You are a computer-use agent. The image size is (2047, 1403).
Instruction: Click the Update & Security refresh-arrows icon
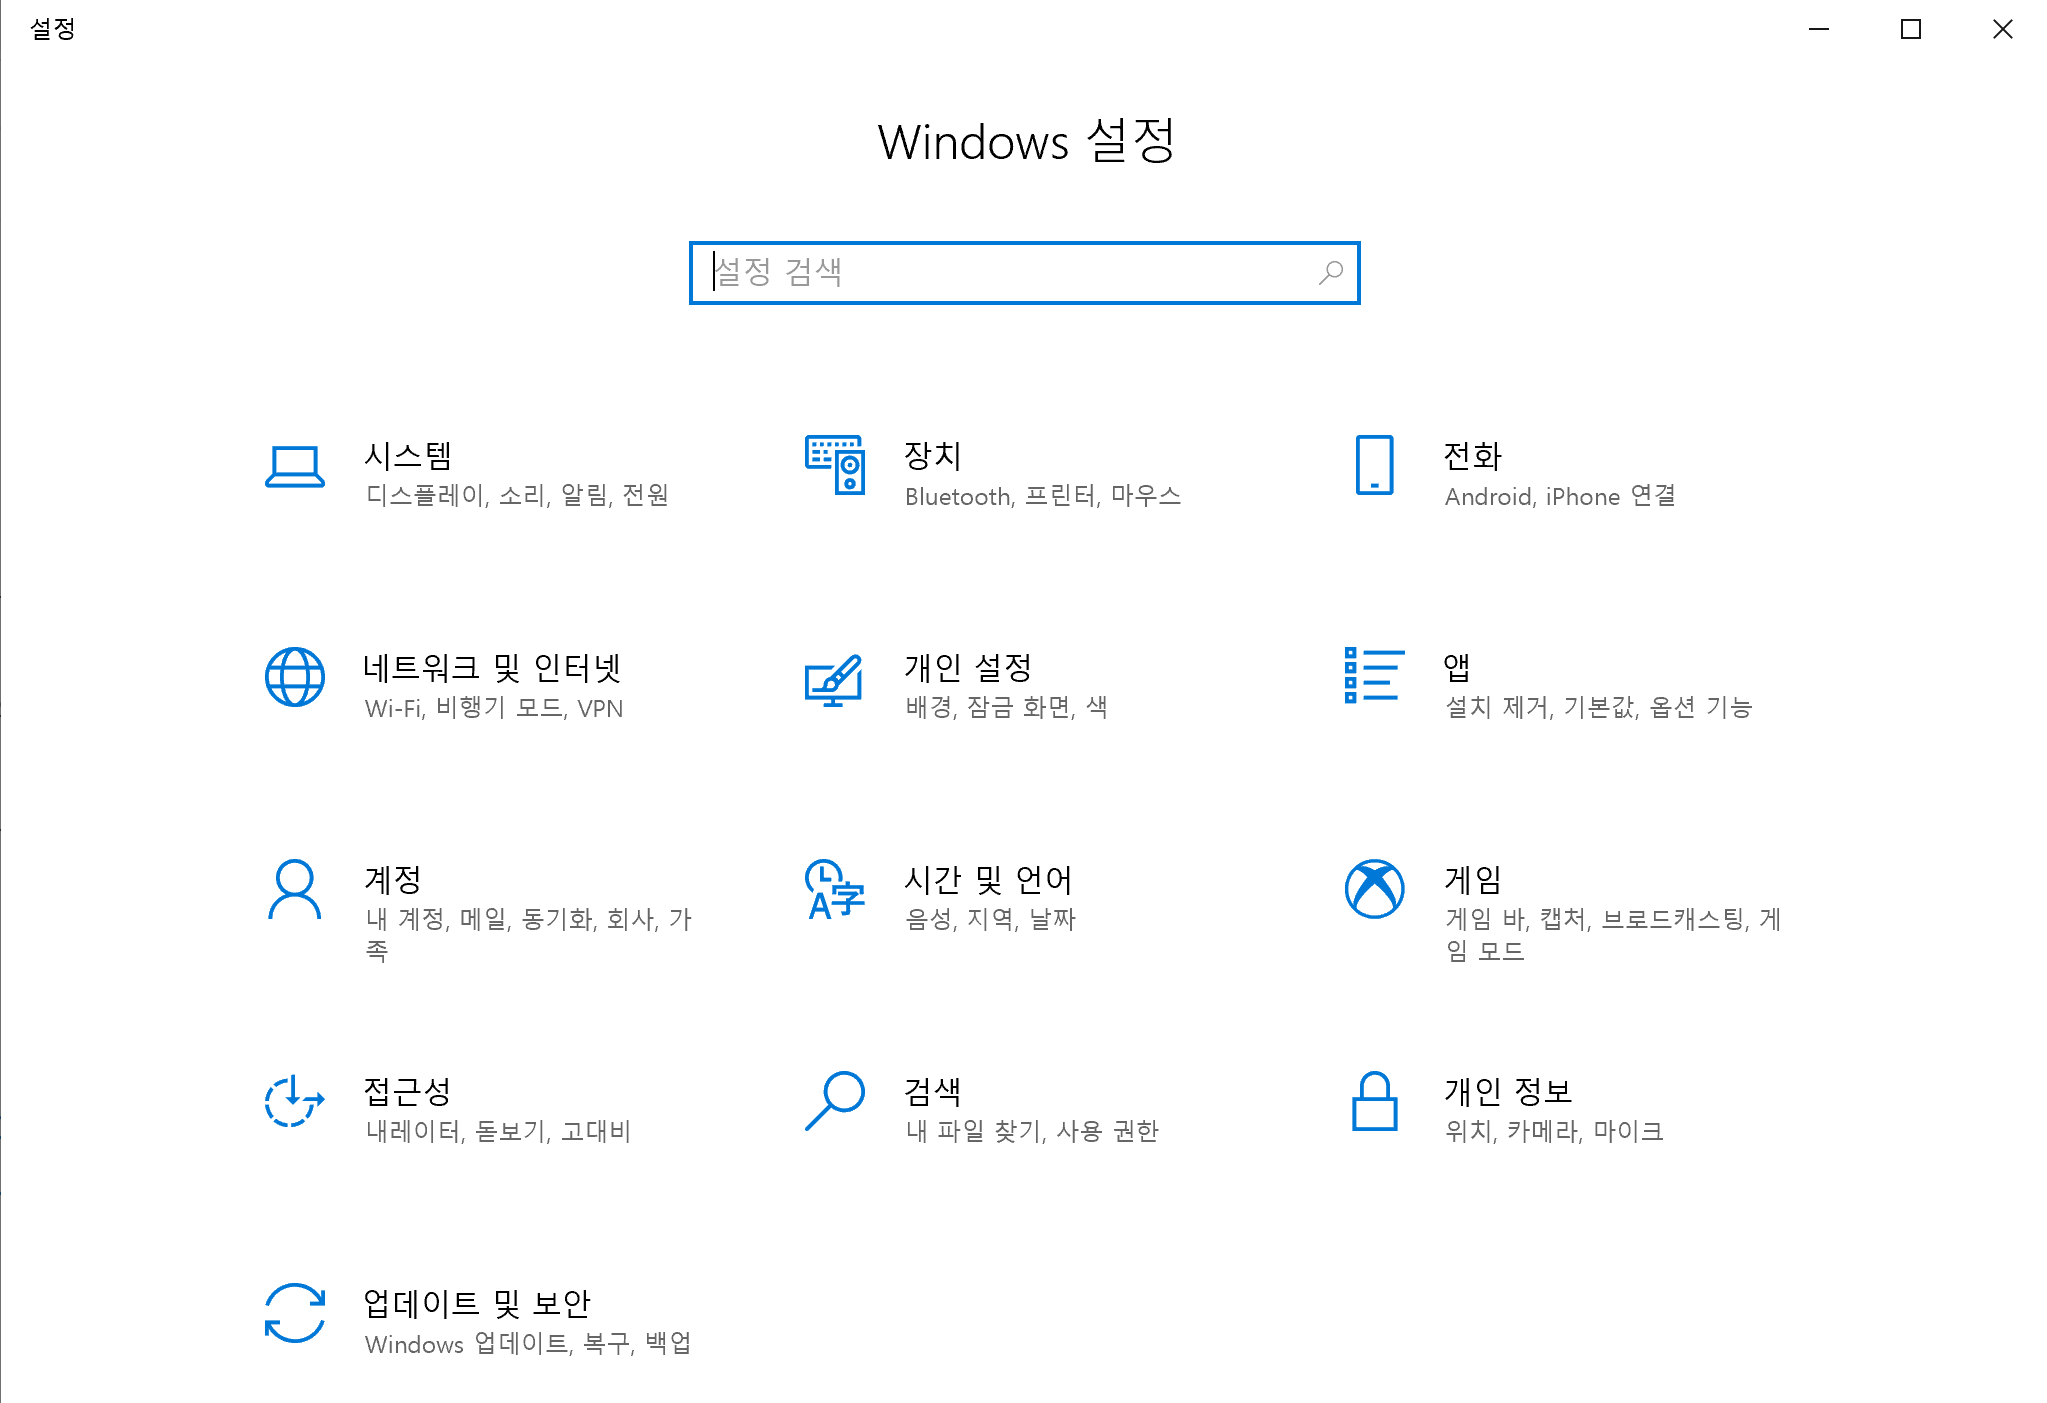294,1313
